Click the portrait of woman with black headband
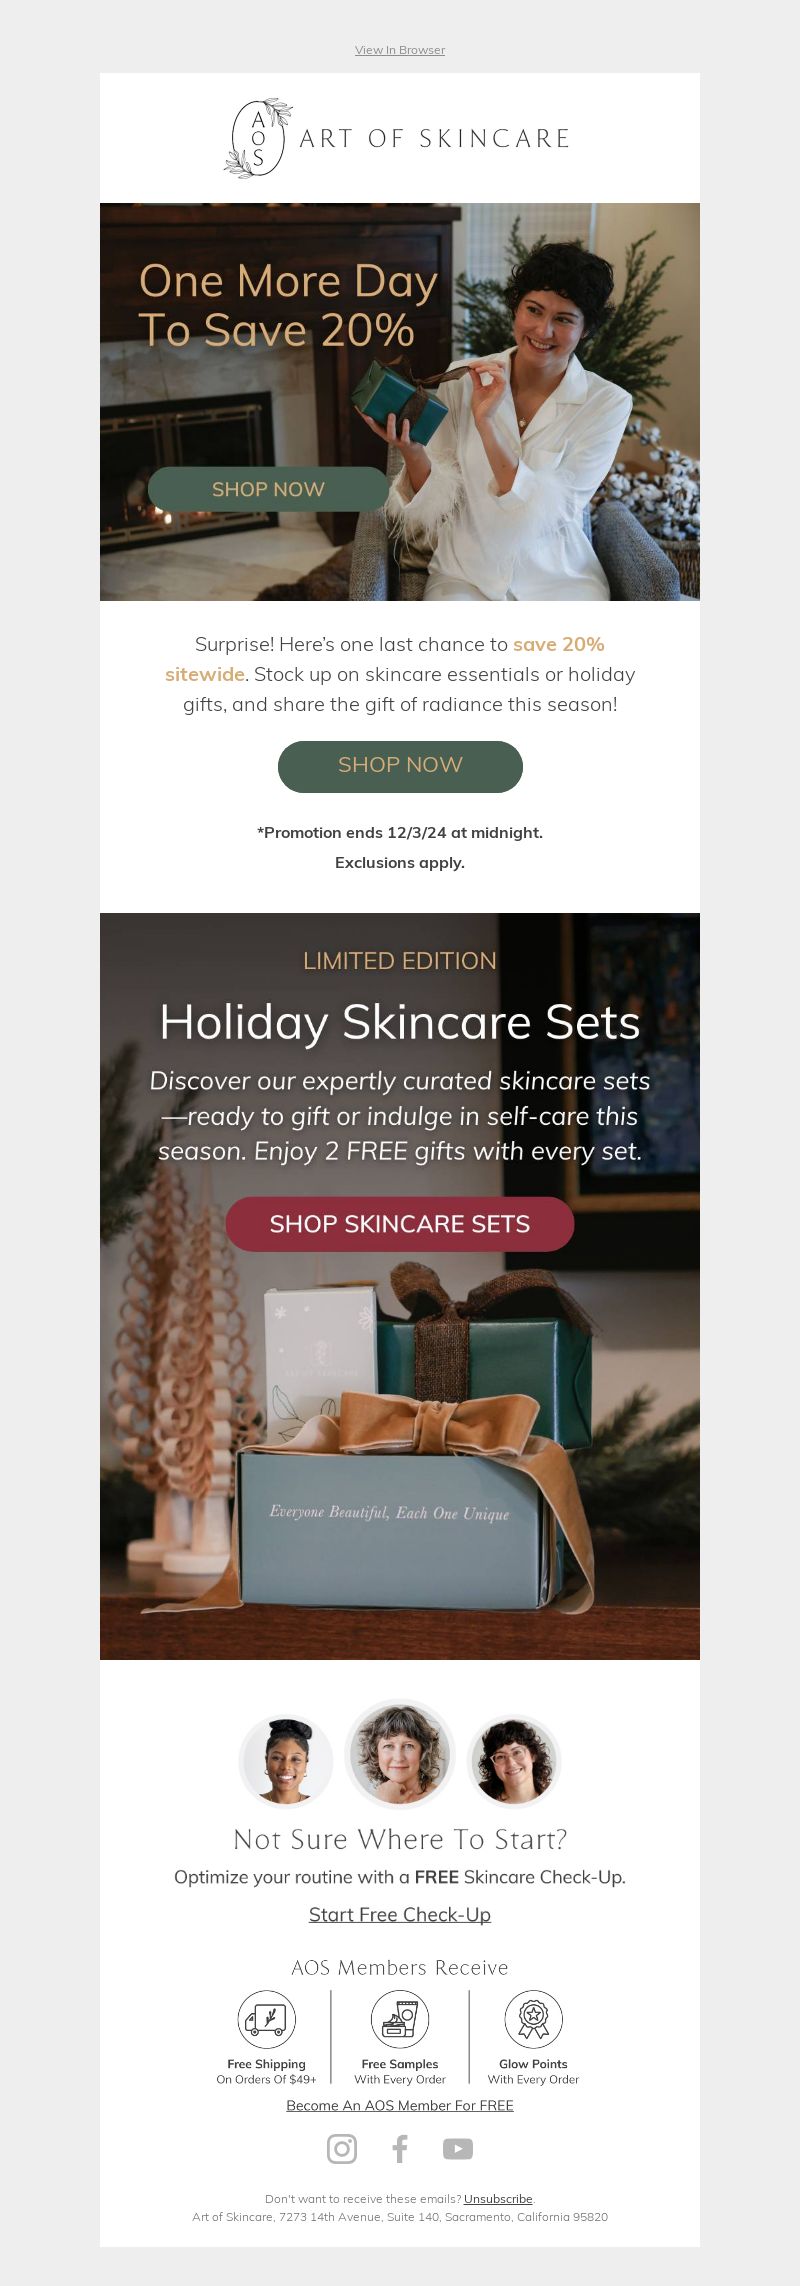Image resolution: width=800 pixels, height=2286 pixels. click(x=286, y=1761)
